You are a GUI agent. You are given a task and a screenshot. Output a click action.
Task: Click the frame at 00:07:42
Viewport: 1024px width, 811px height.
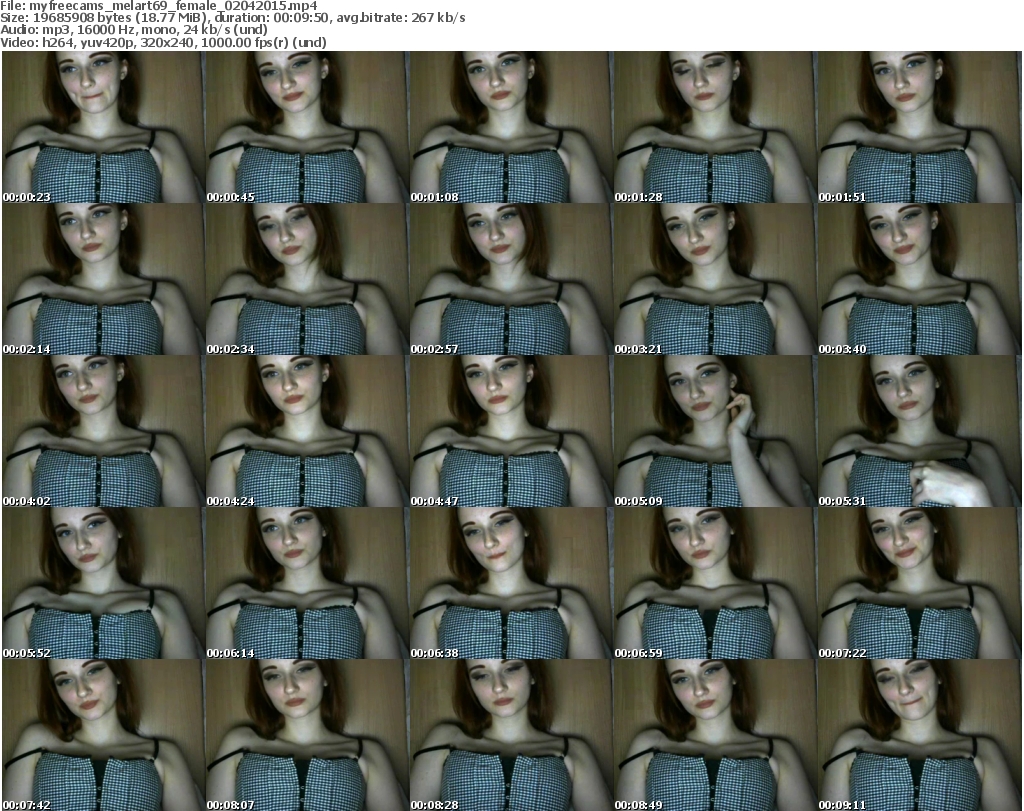point(103,735)
